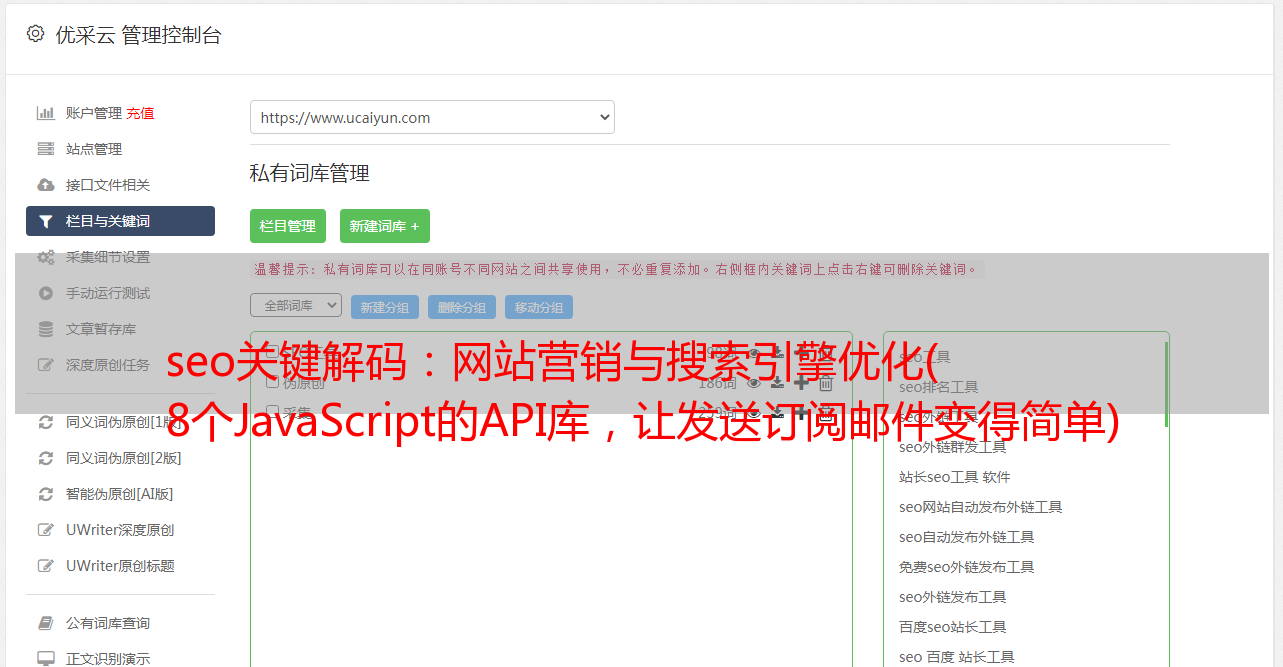Open 同义词伪原创[1版] via its refresh icon
Viewport: 1283px width, 667px height.
45,422
